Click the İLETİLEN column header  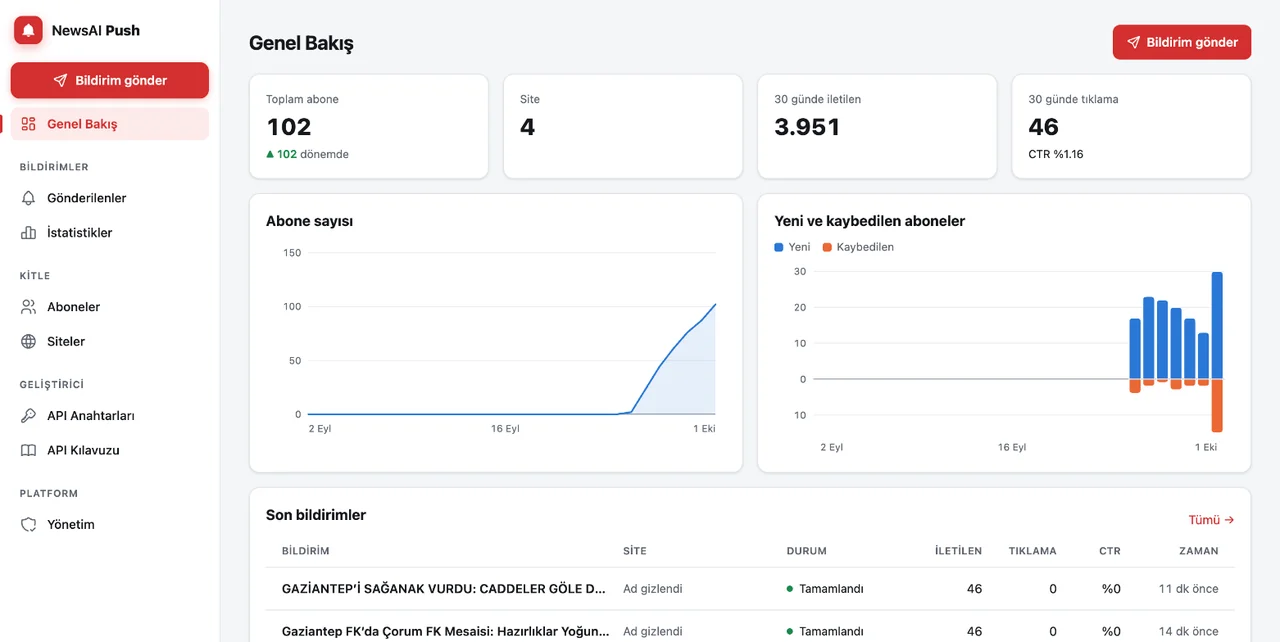(x=958, y=551)
